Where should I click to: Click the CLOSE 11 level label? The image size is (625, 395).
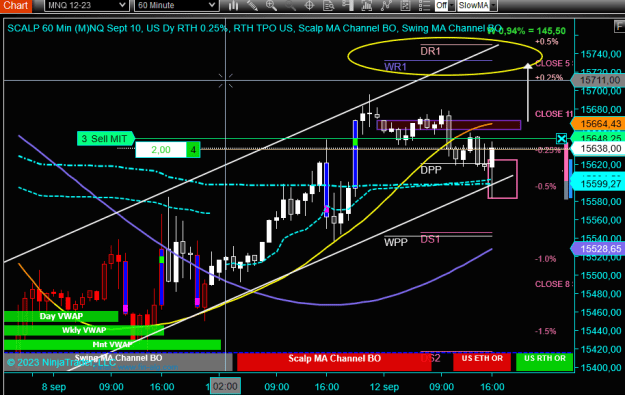554,114
